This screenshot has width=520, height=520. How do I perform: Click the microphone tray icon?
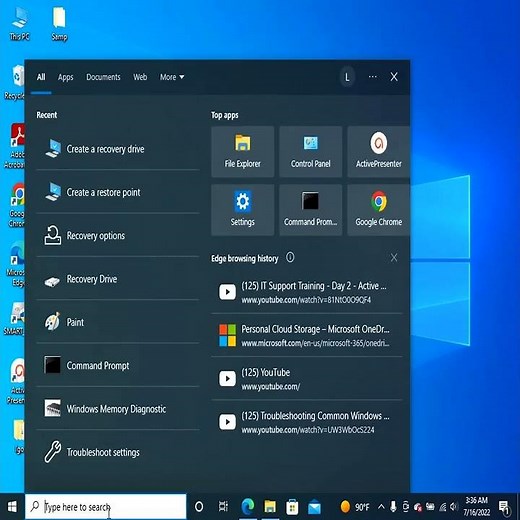point(393,507)
